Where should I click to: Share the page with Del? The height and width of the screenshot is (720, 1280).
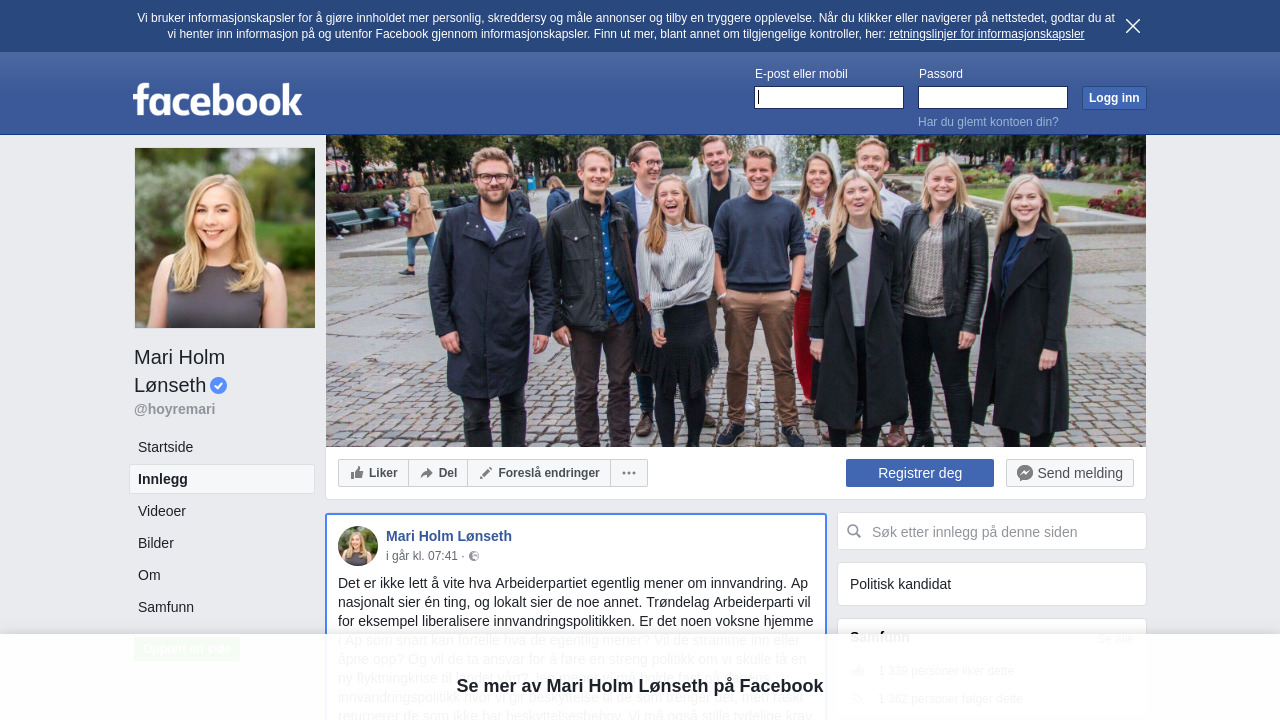(x=438, y=473)
